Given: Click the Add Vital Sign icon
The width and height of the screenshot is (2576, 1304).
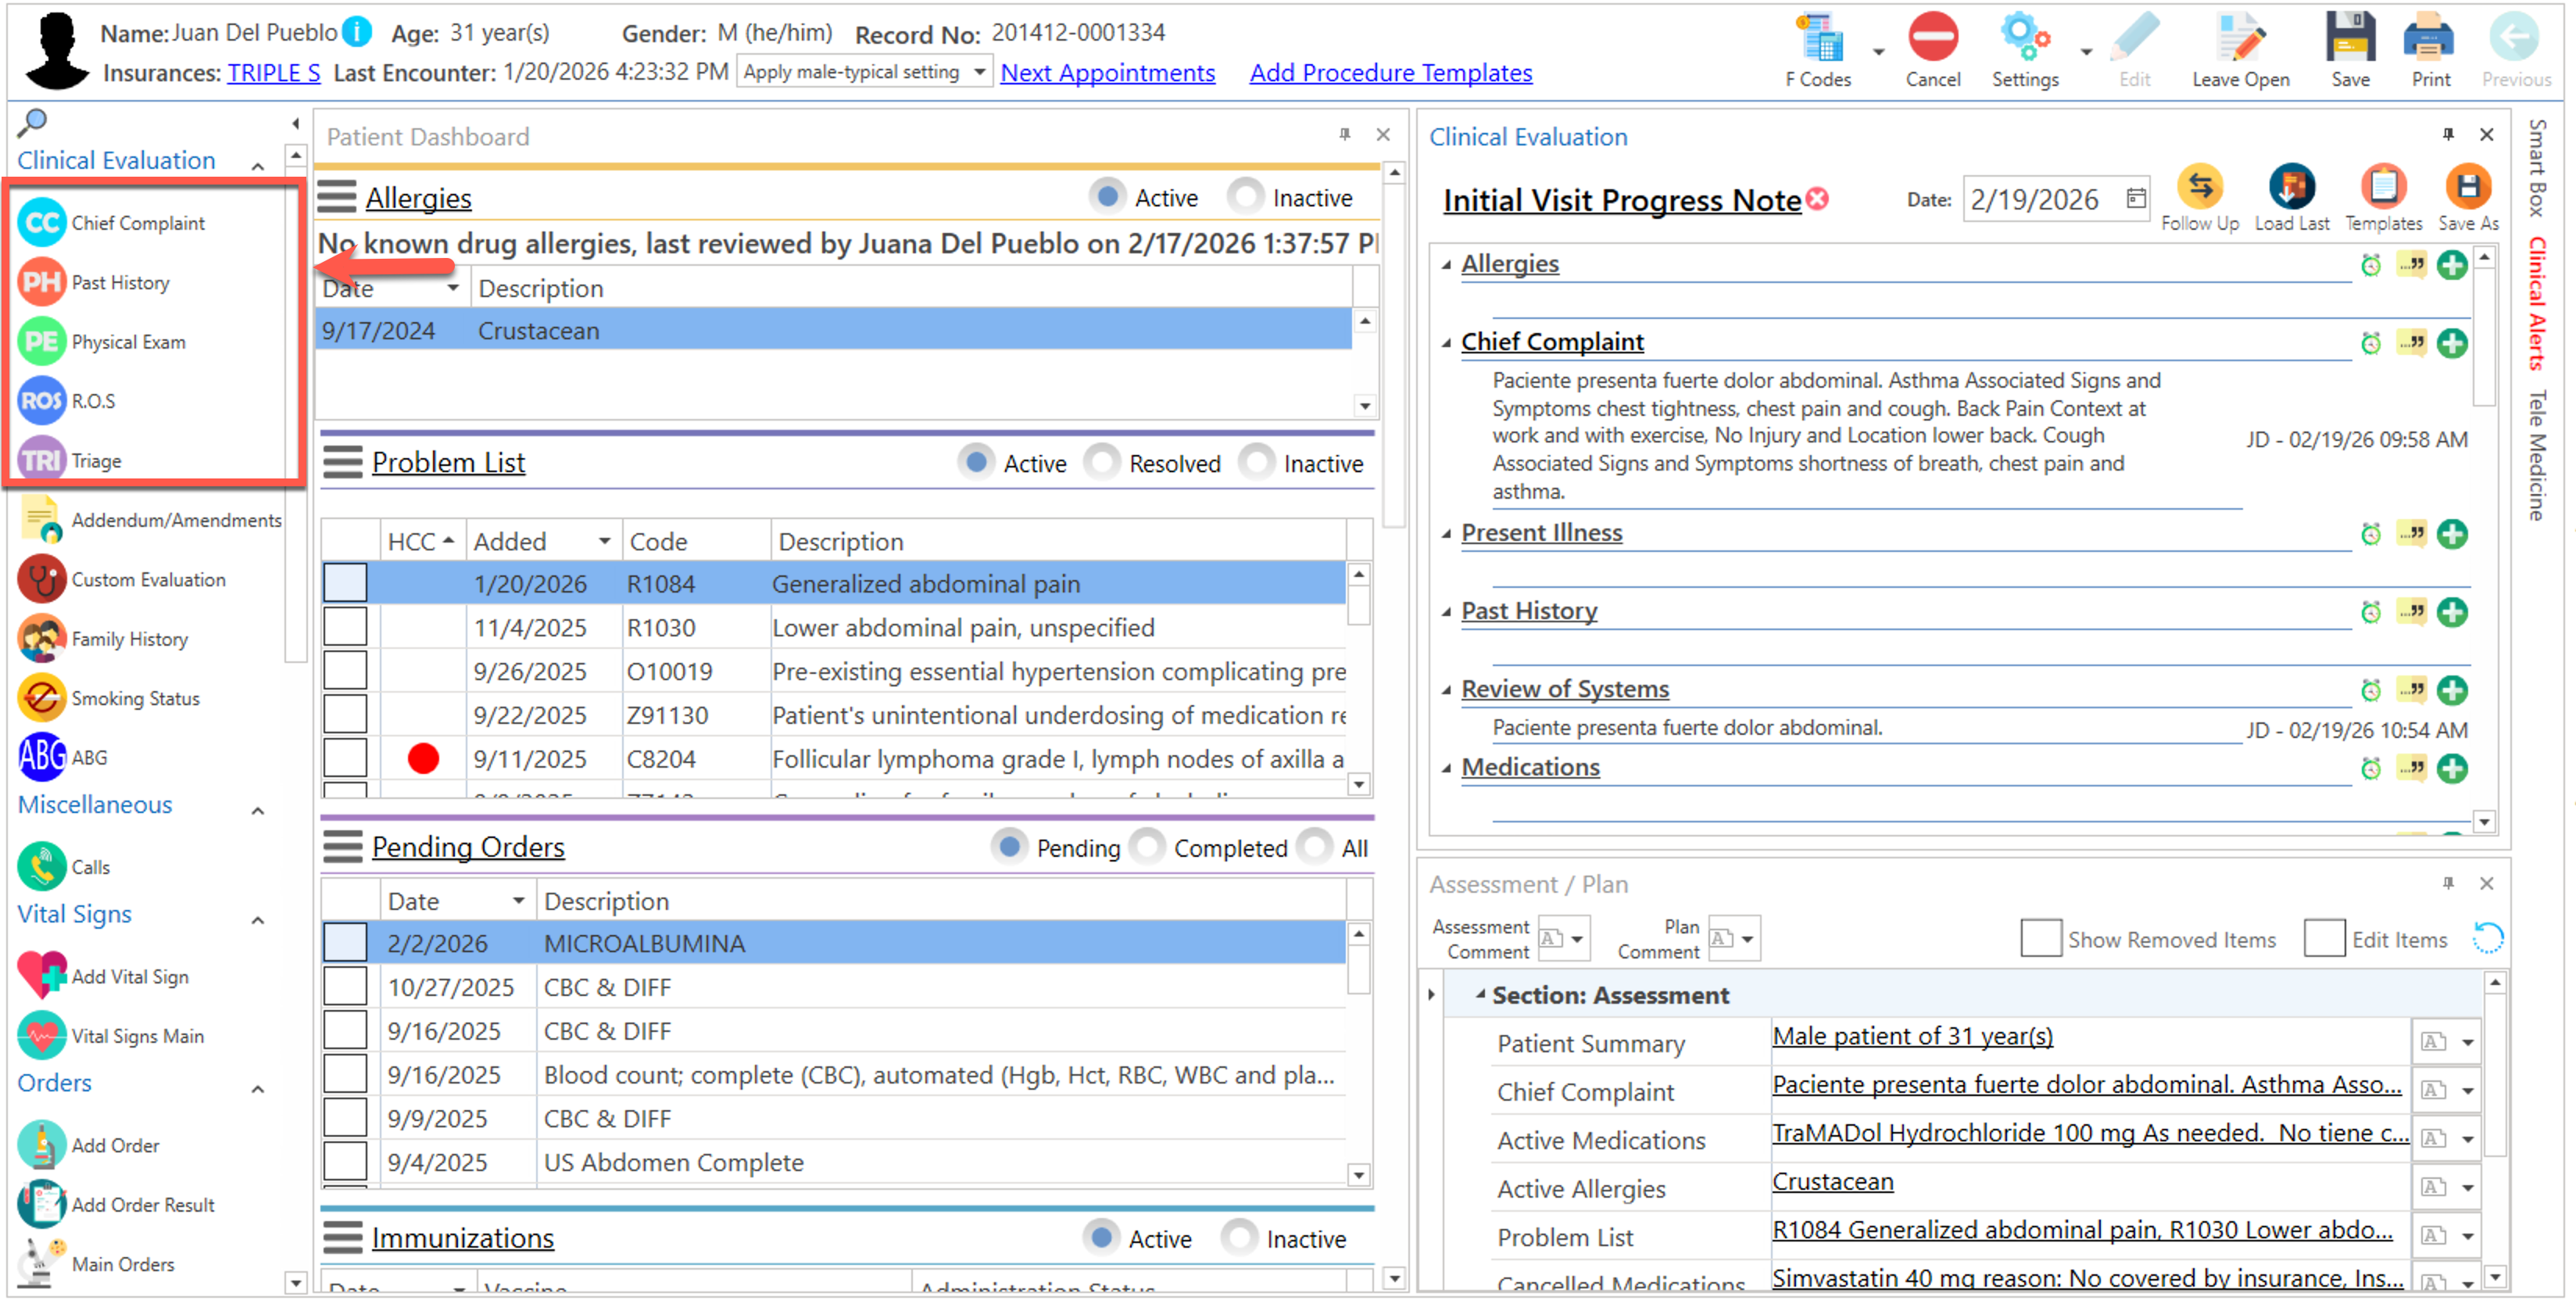Looking at the screenshot, I should (x=41, y=976).
